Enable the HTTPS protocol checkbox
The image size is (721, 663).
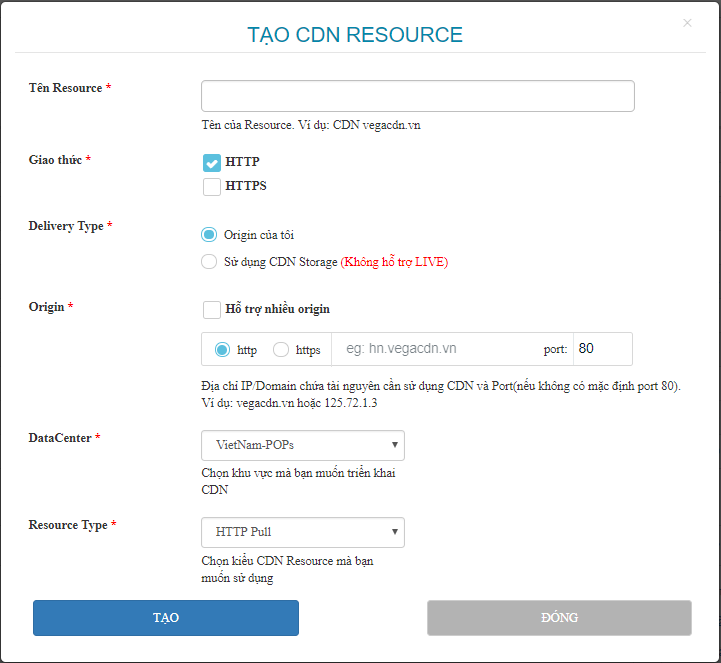point(212,186)
